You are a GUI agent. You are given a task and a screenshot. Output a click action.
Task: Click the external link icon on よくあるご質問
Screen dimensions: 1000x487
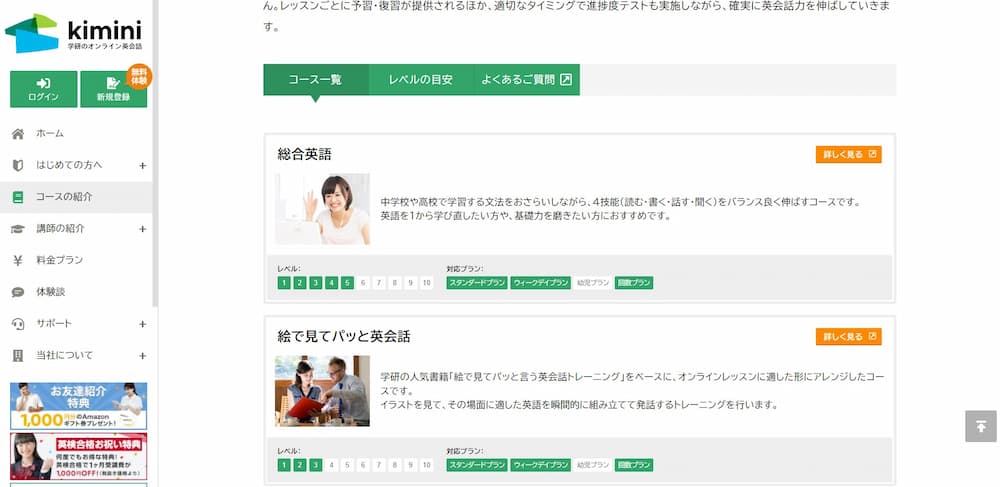click(566, 80)
